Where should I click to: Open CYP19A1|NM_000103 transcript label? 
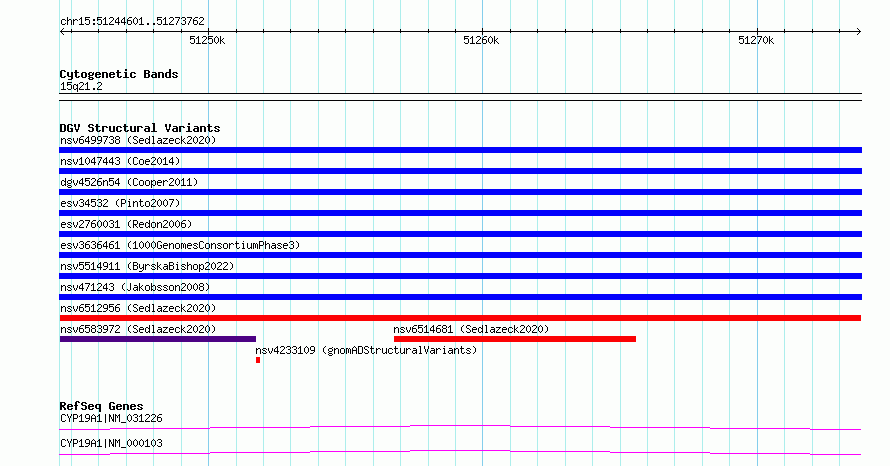(111, 443)
